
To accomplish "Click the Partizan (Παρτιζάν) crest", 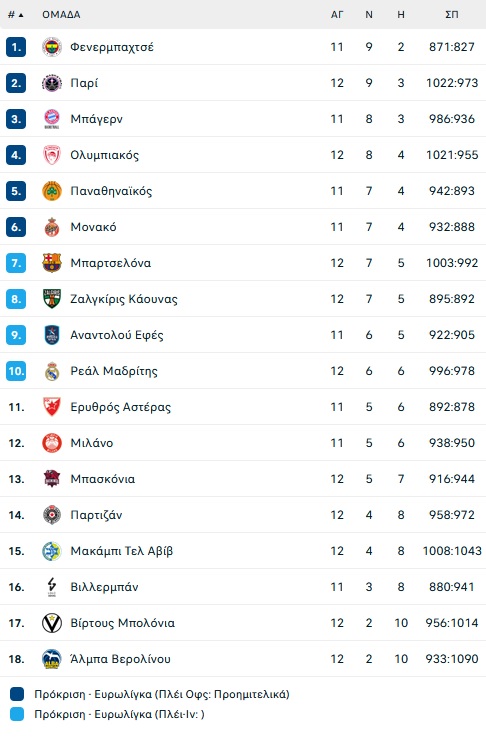I will pyautogui.click(x=52, y=515).
